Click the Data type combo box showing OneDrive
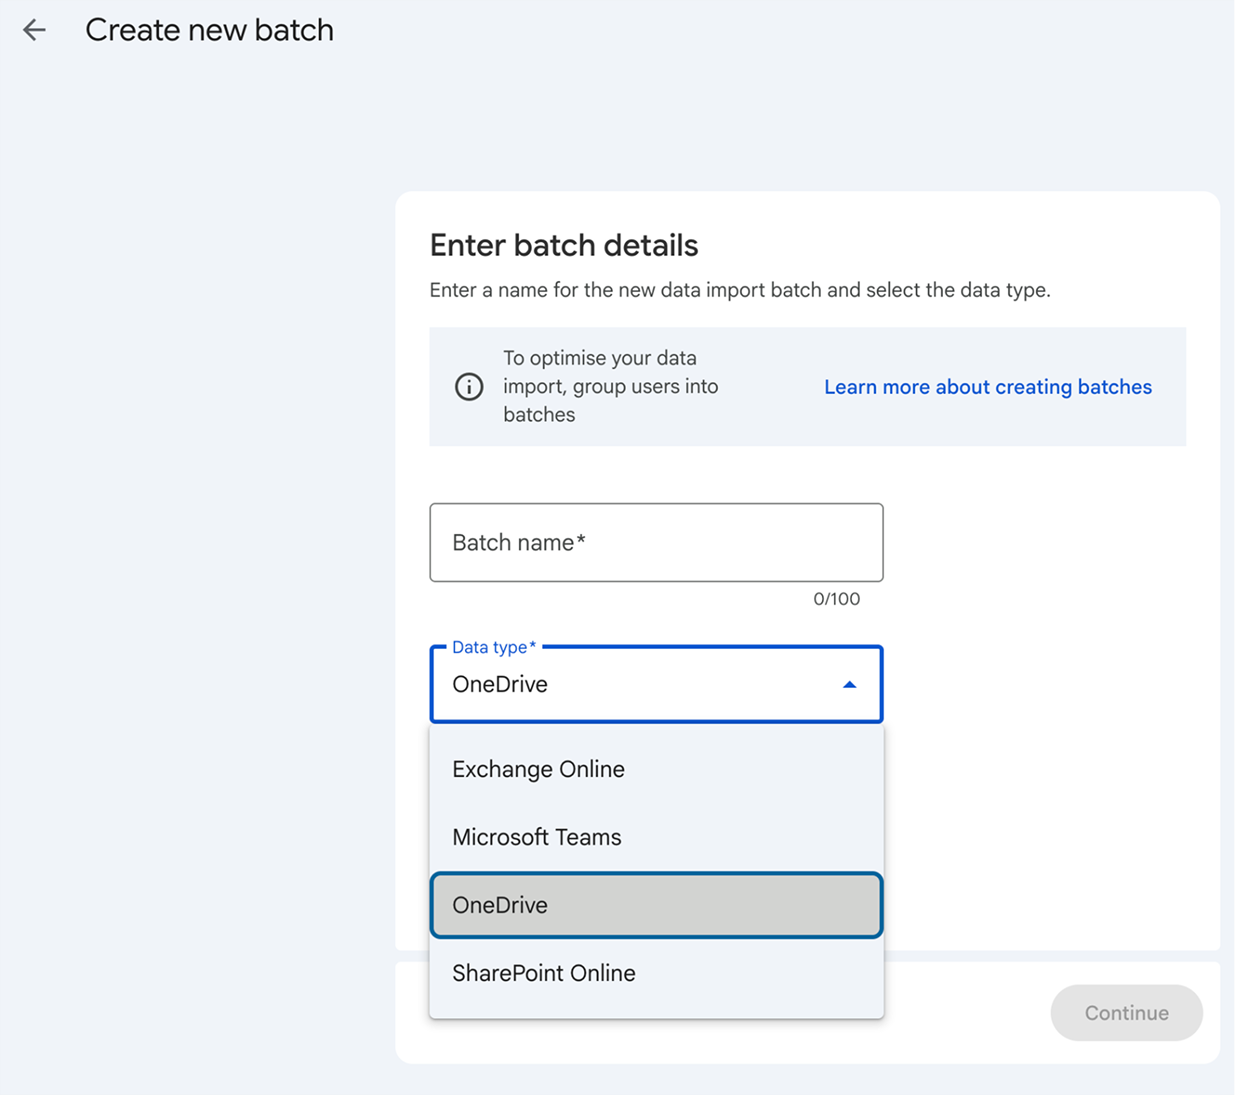Image resolution: width=1235 pixels, height=1095 pixels. pos(656,685)
